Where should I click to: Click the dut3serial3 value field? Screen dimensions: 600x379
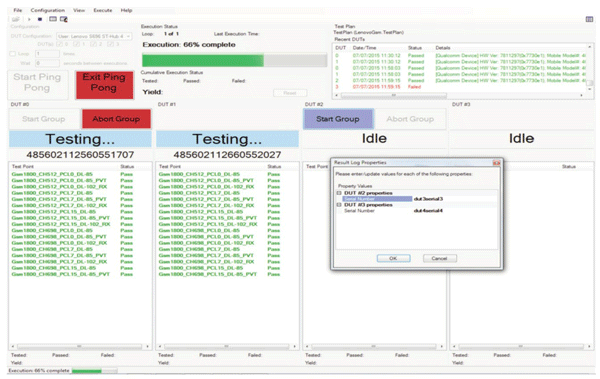tap(455, 199)
